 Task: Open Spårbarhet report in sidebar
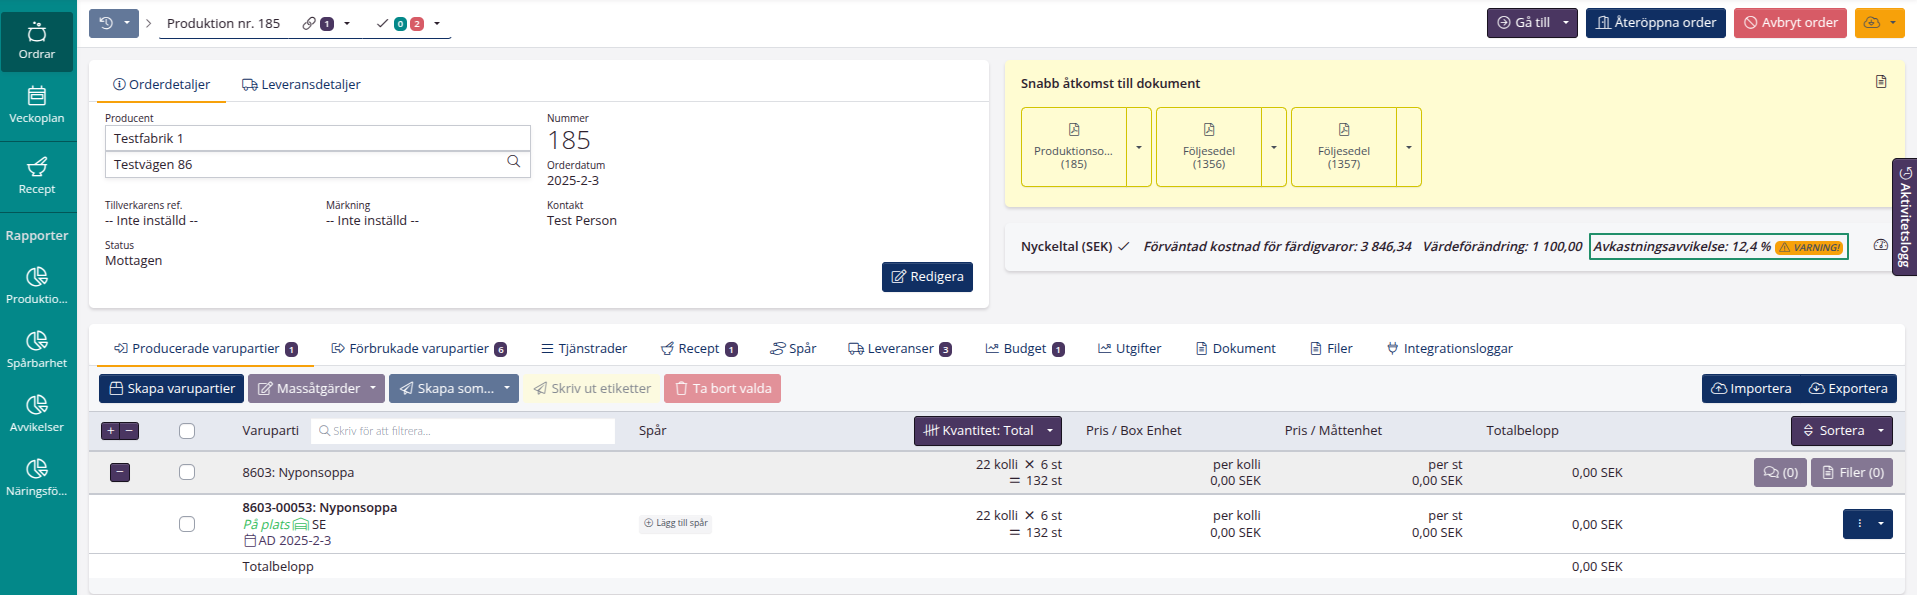click(x=37, y=350)
